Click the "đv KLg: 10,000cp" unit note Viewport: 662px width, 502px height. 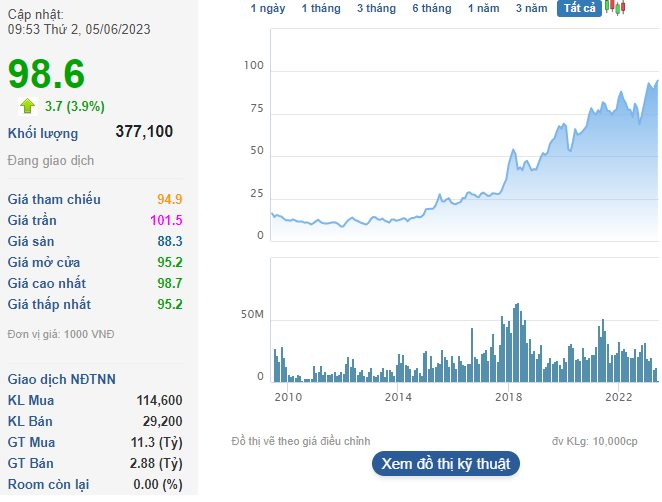pos(594,442)
